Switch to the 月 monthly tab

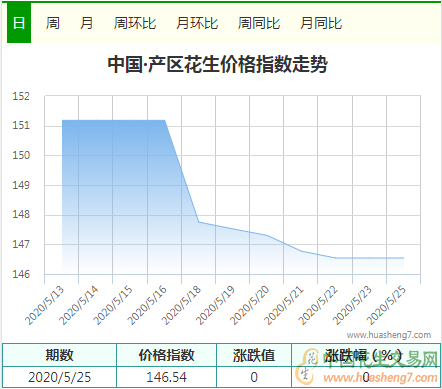click(86, 23)
